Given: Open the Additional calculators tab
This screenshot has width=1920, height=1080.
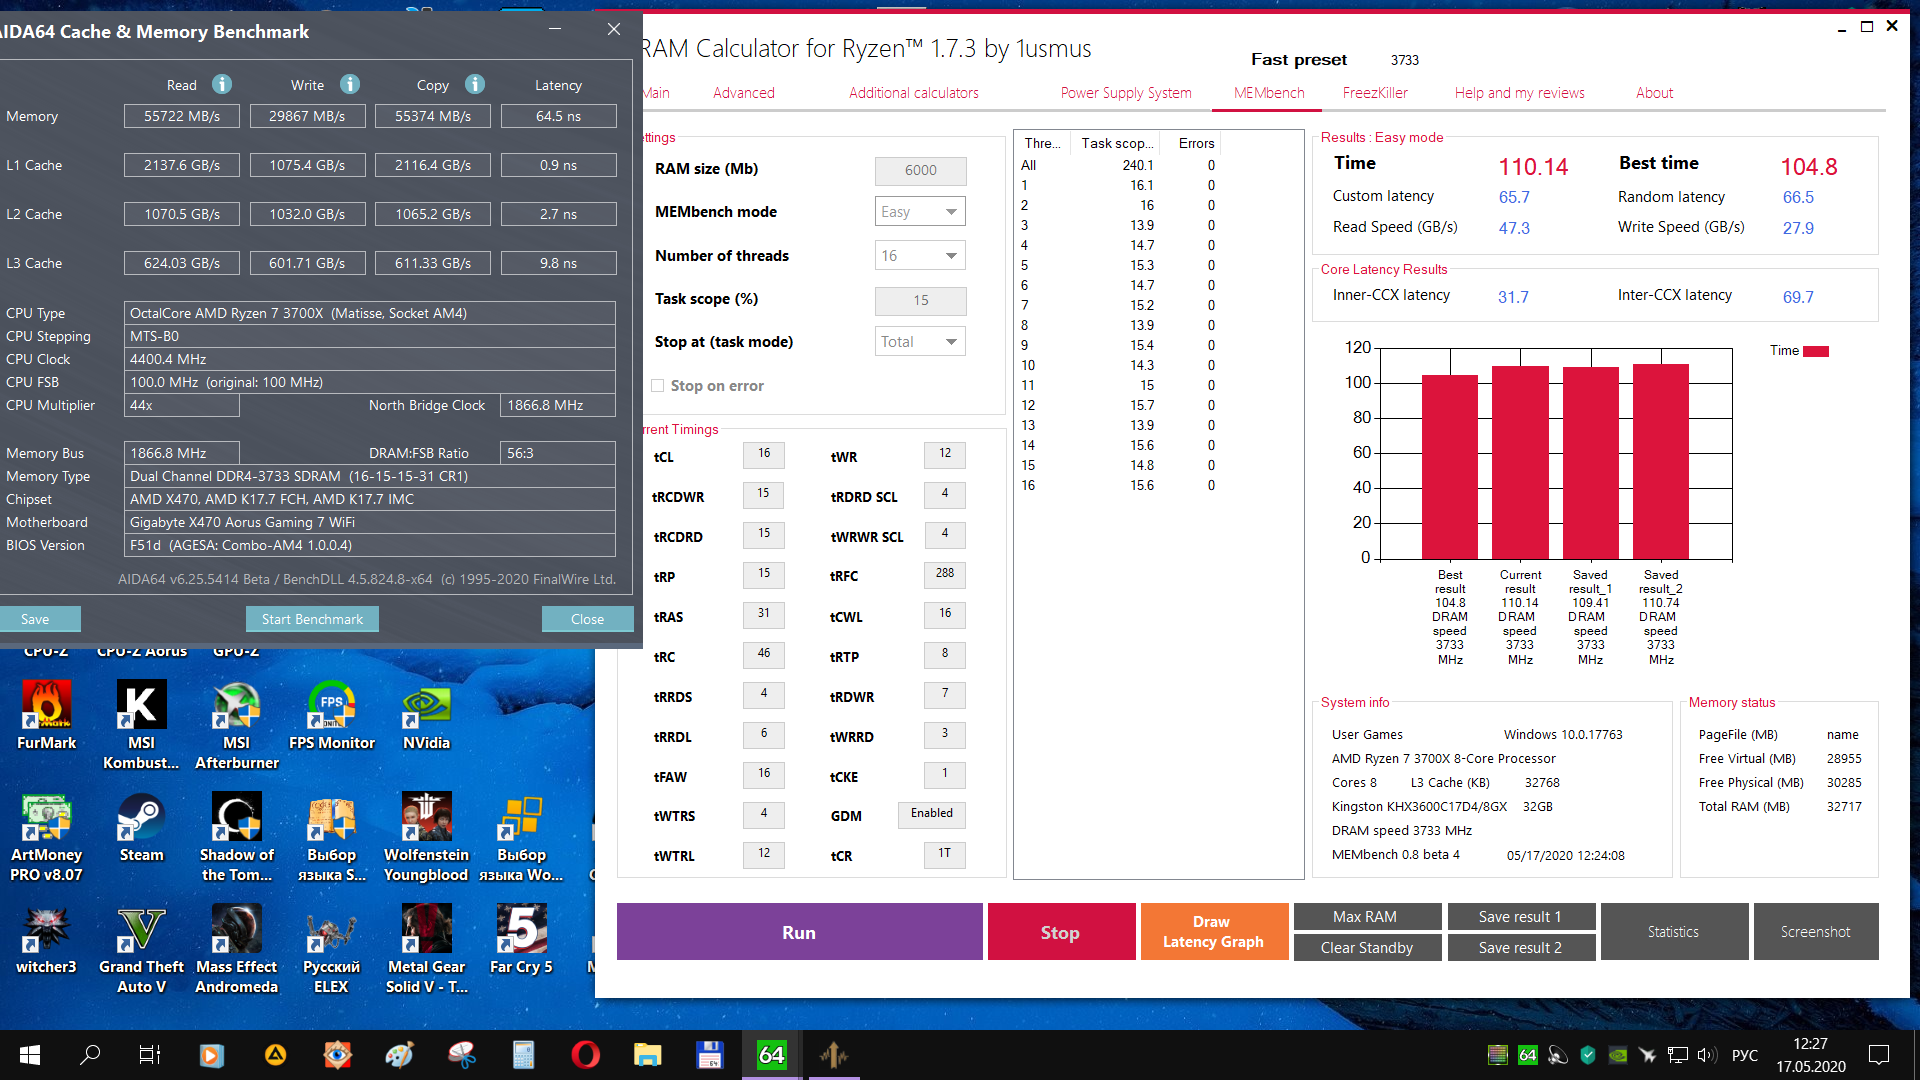Looking at the screenshot, I should click(913, 93).
